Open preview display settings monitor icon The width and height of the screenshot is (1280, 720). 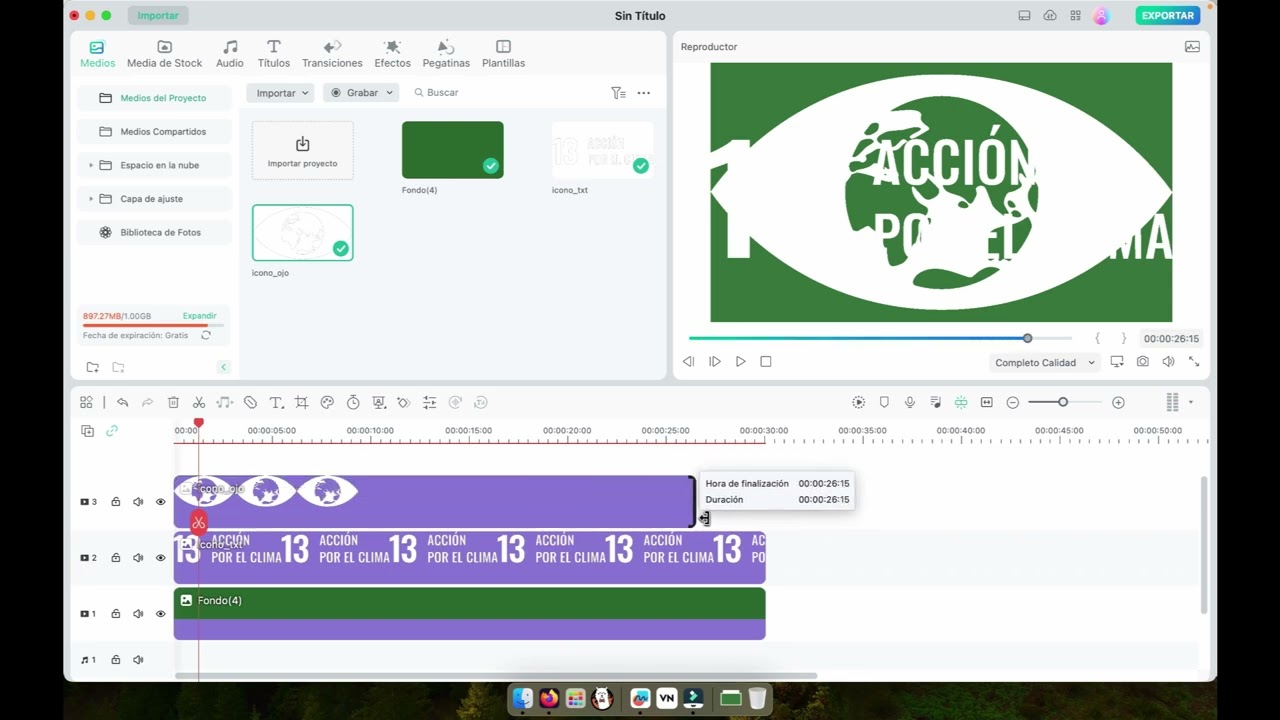[1116, 362]
